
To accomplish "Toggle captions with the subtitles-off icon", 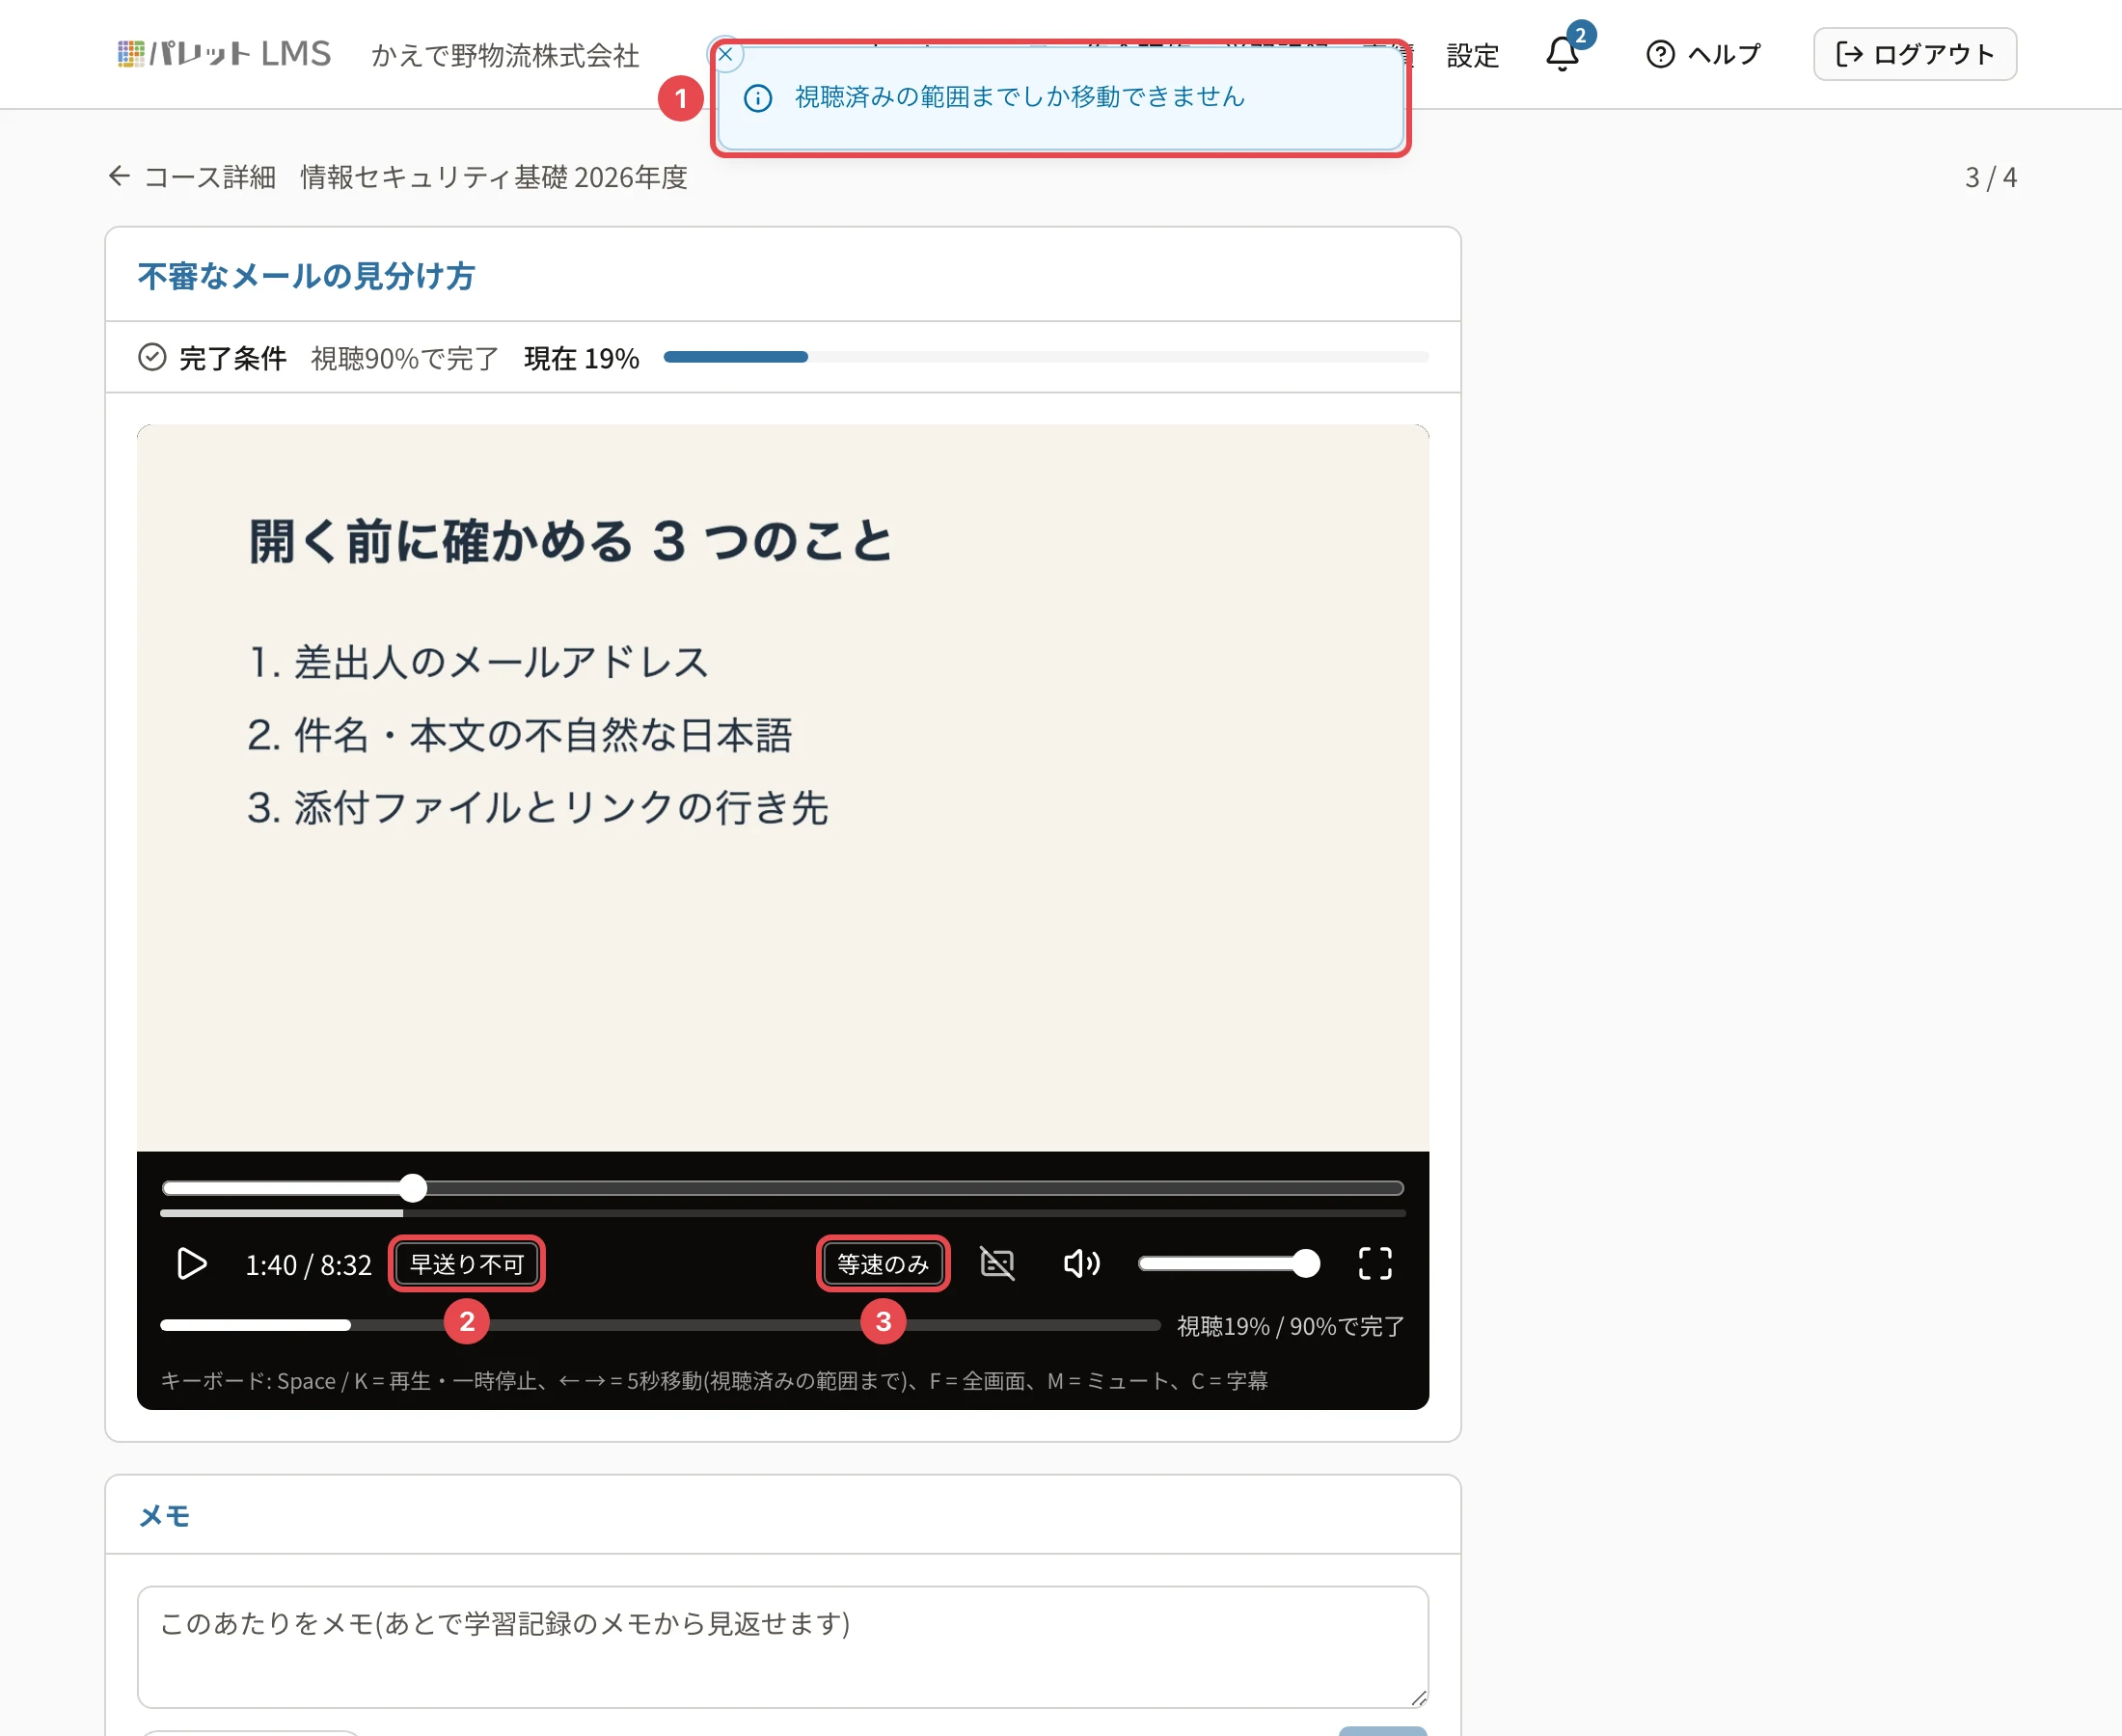I will [997, 1264].
